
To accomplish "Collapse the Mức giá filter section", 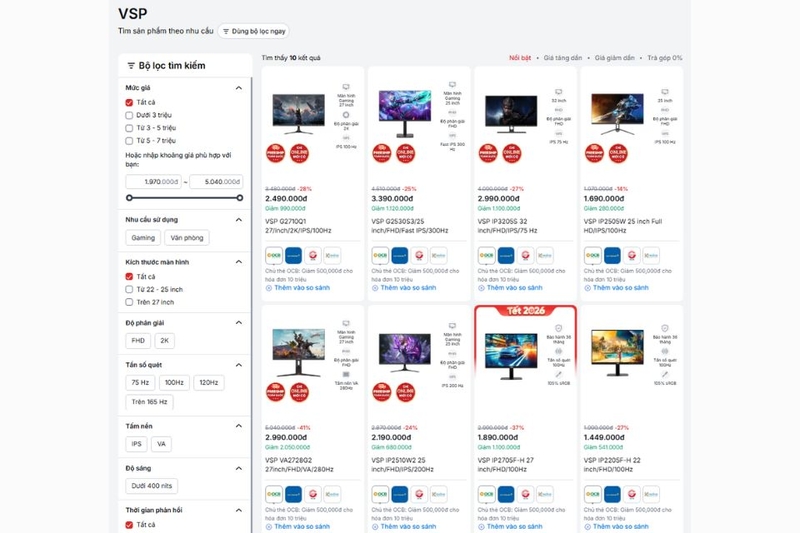I will coord(238,88).
